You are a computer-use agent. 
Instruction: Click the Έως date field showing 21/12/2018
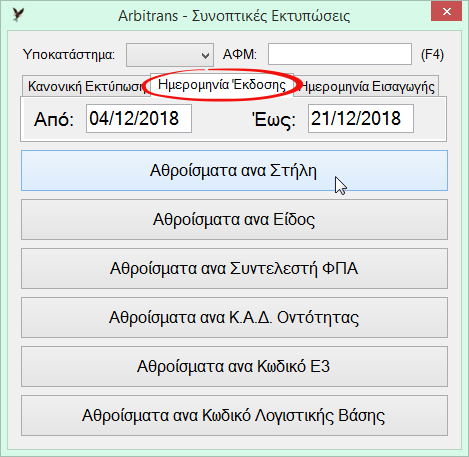click(361, 119)
